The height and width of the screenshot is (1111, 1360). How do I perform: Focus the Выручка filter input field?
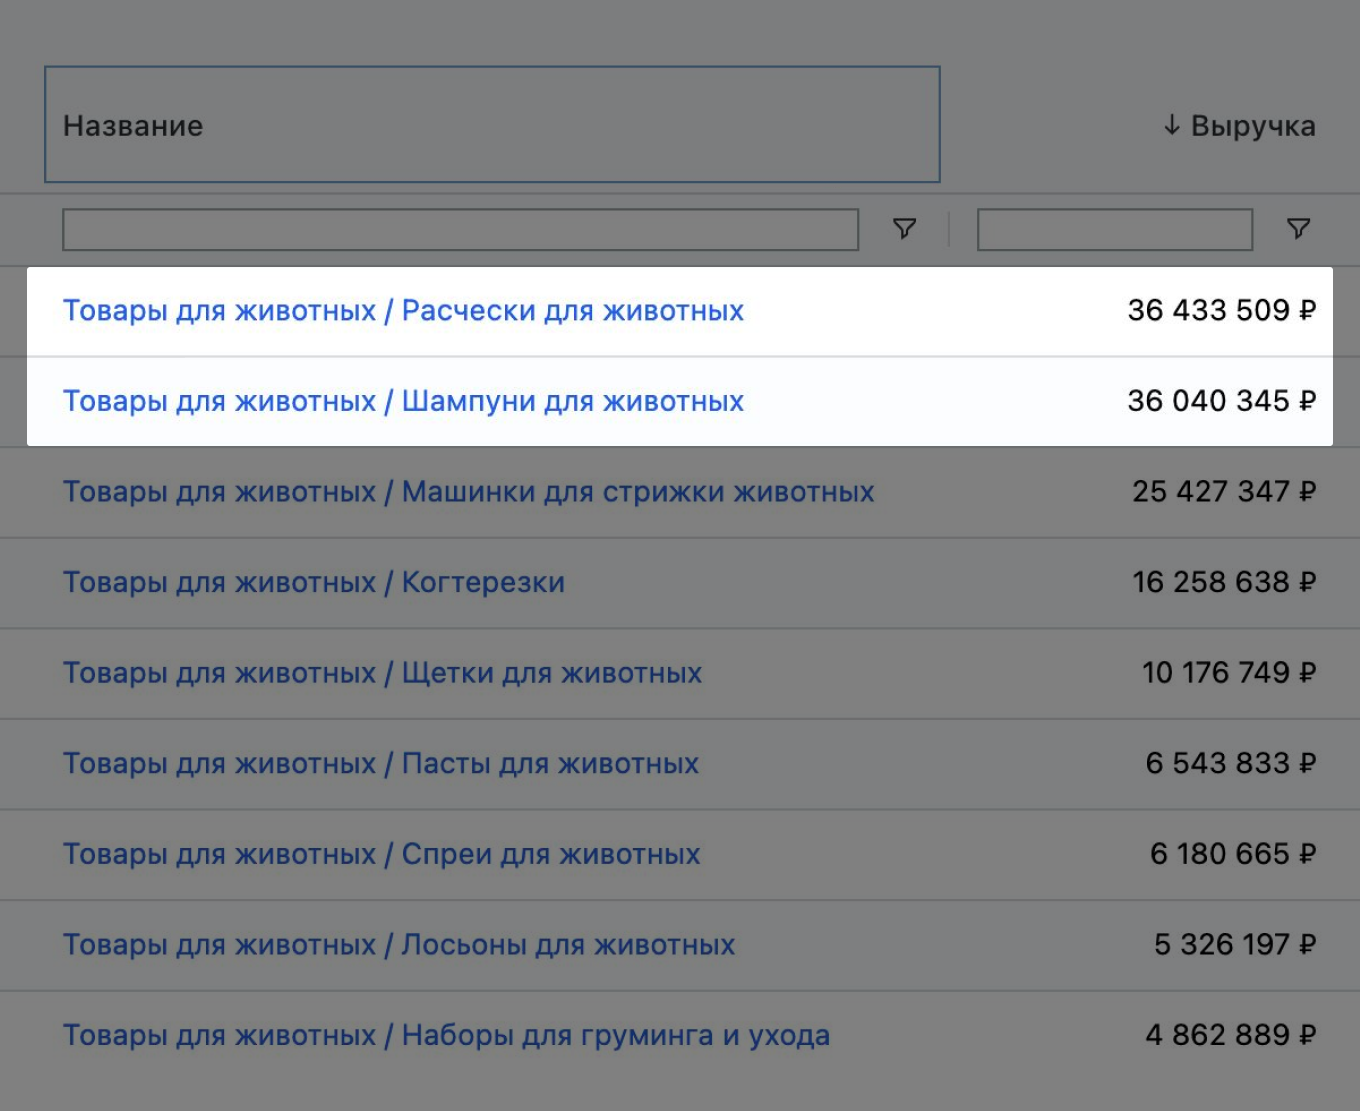[1115, 230]
